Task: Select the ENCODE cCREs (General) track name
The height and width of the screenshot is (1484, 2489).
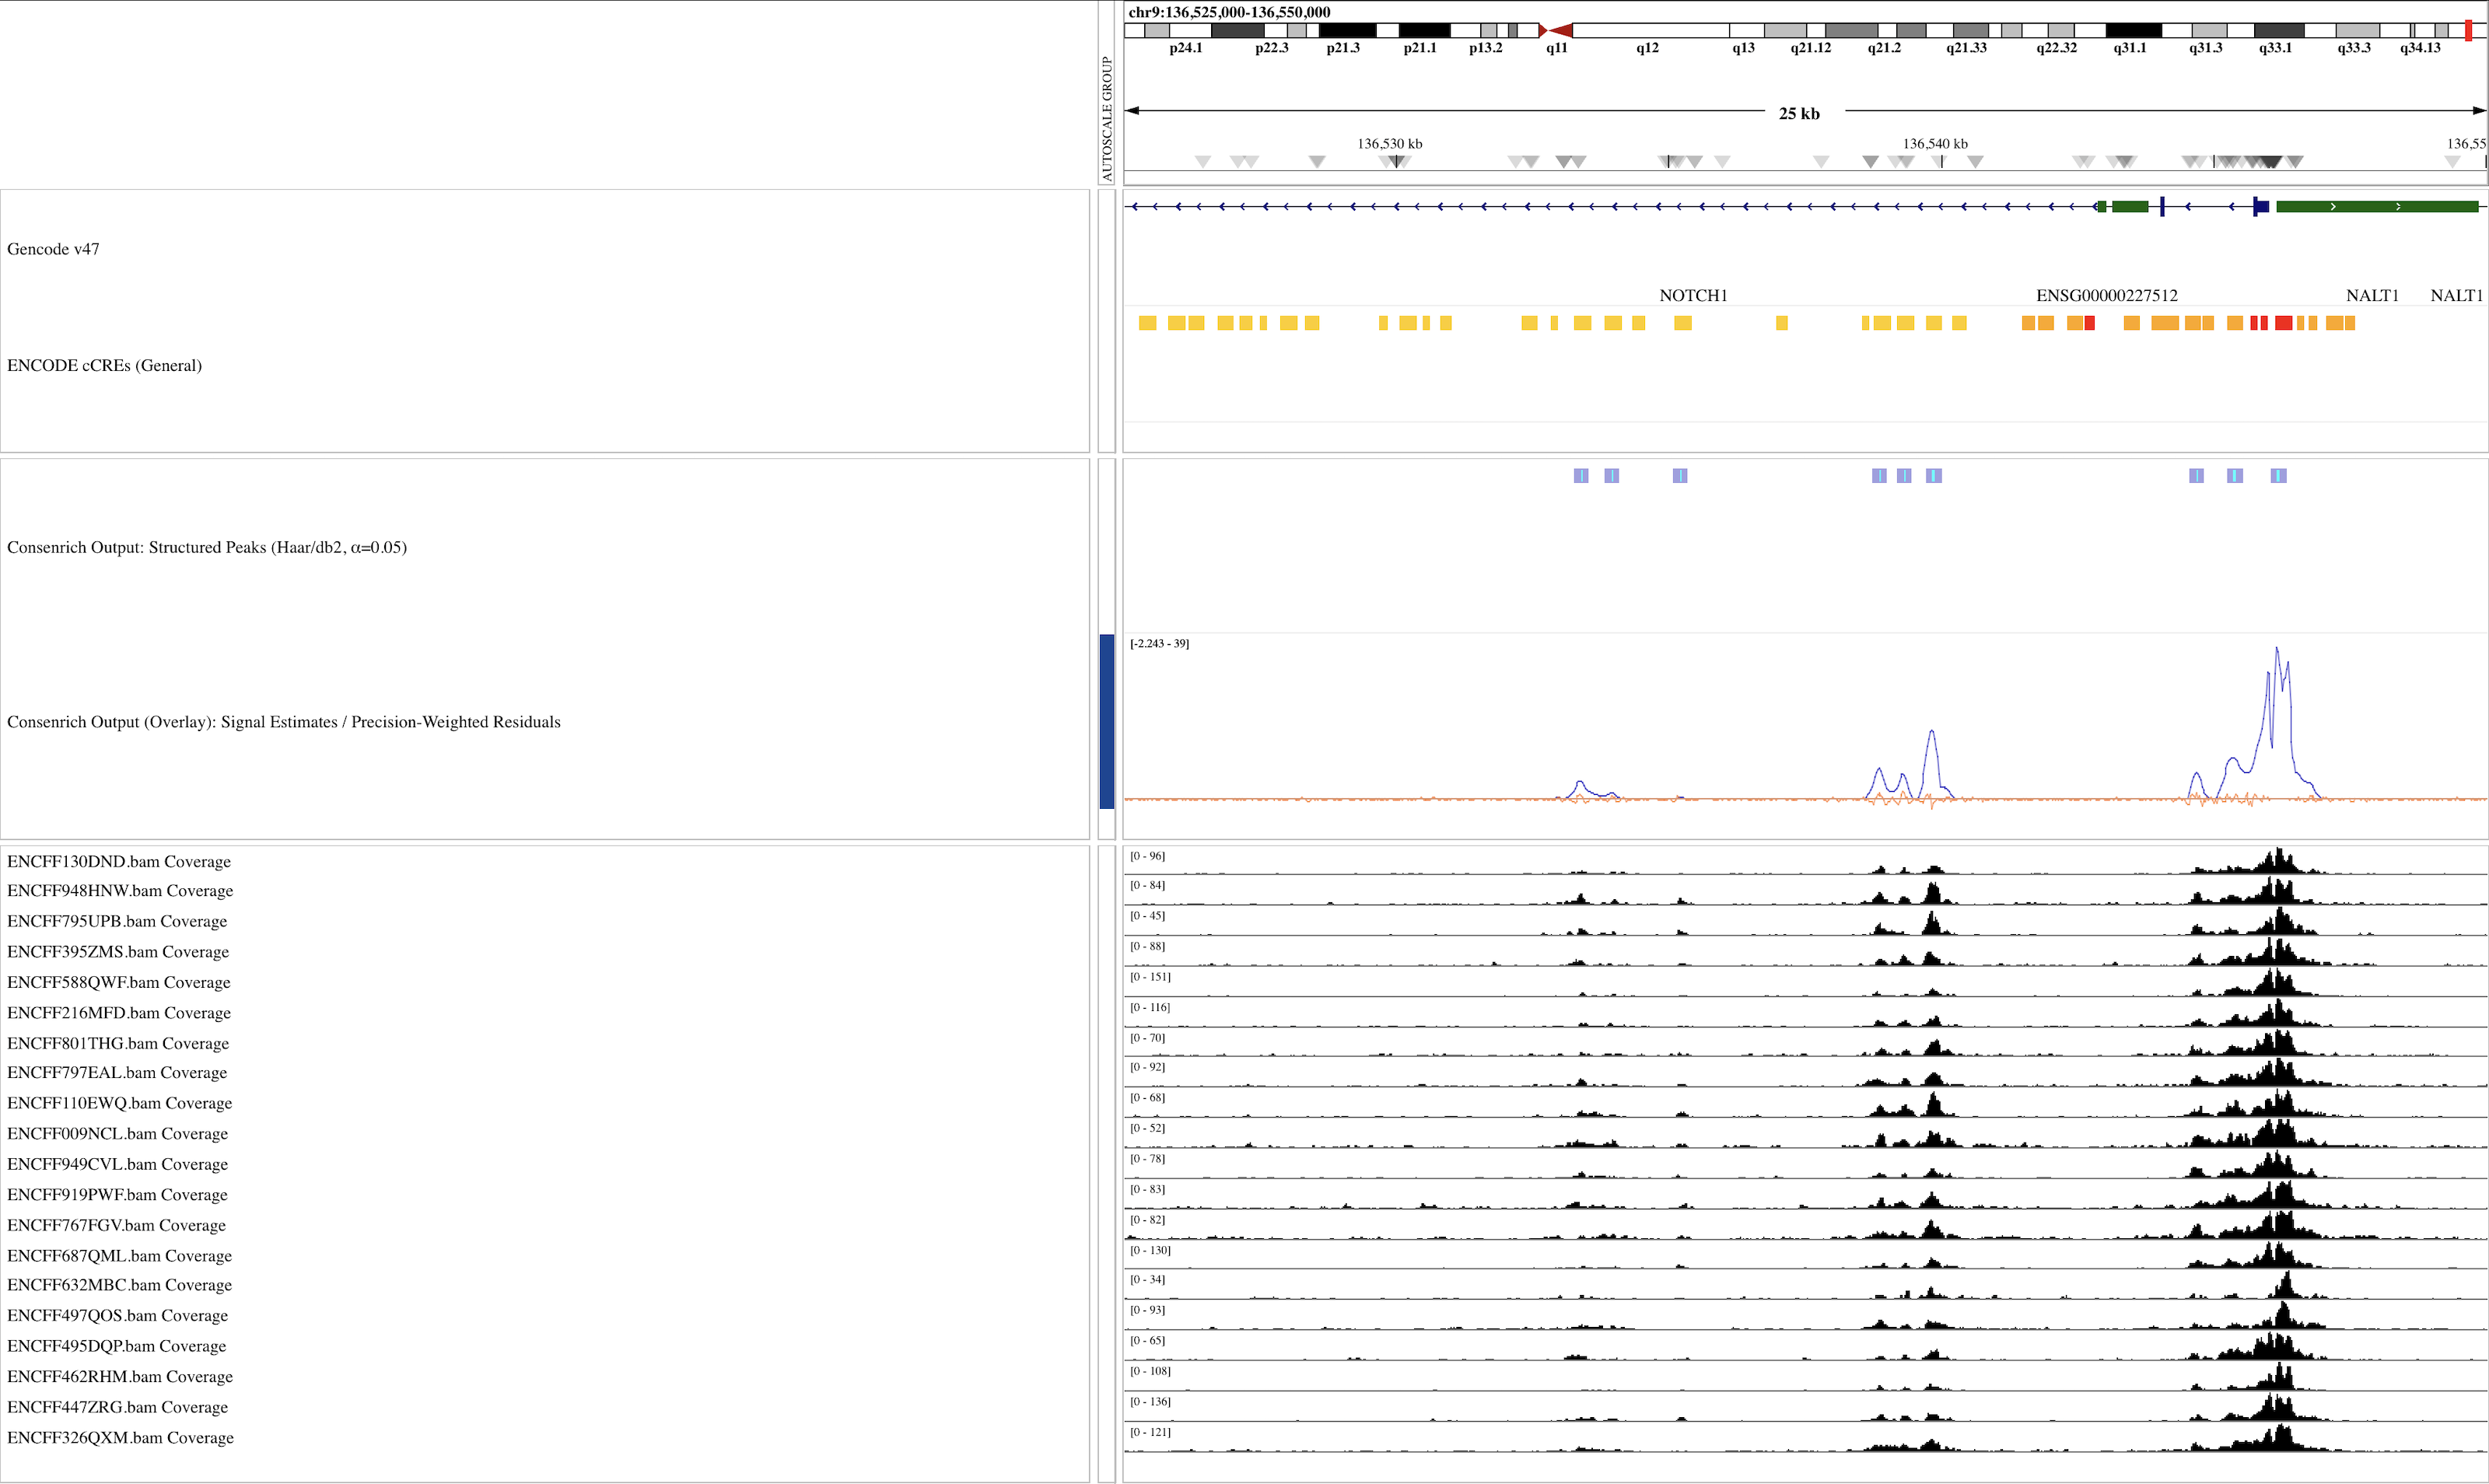Action: (104, 365)
